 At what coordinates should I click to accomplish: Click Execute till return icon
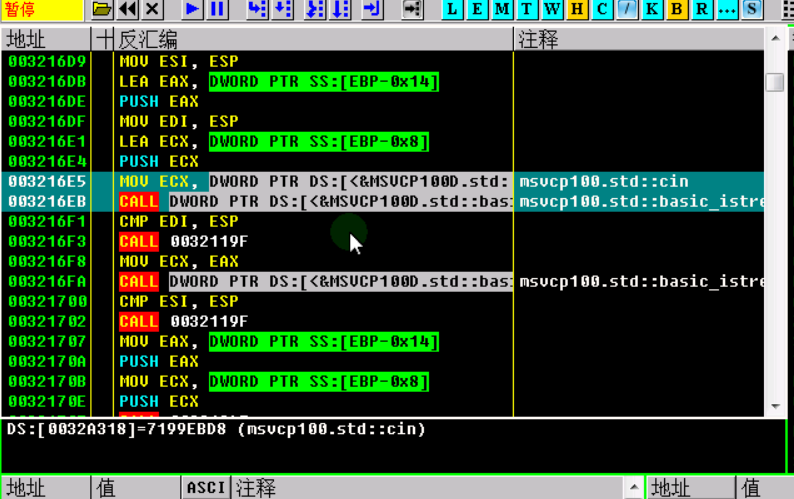(x=372, y=10)
